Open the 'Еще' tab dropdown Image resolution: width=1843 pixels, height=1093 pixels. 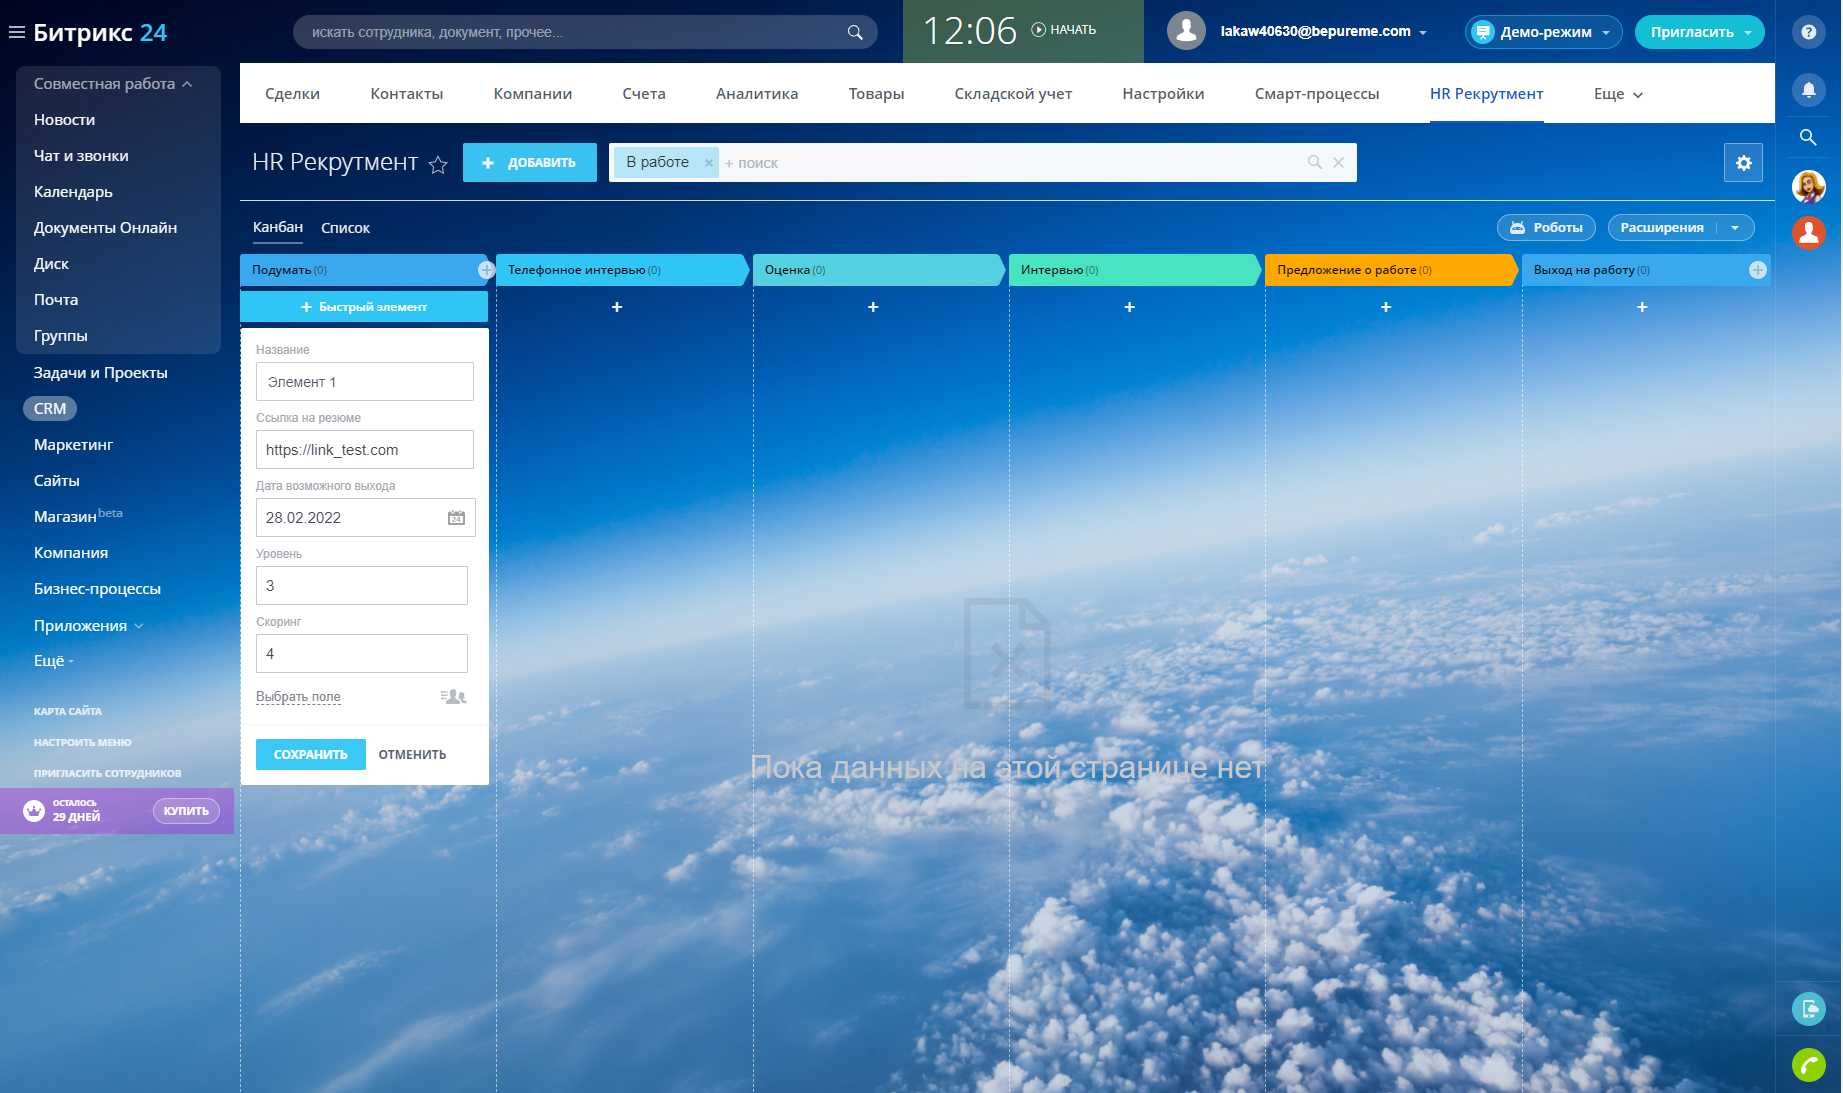[x=1617, y=94]
